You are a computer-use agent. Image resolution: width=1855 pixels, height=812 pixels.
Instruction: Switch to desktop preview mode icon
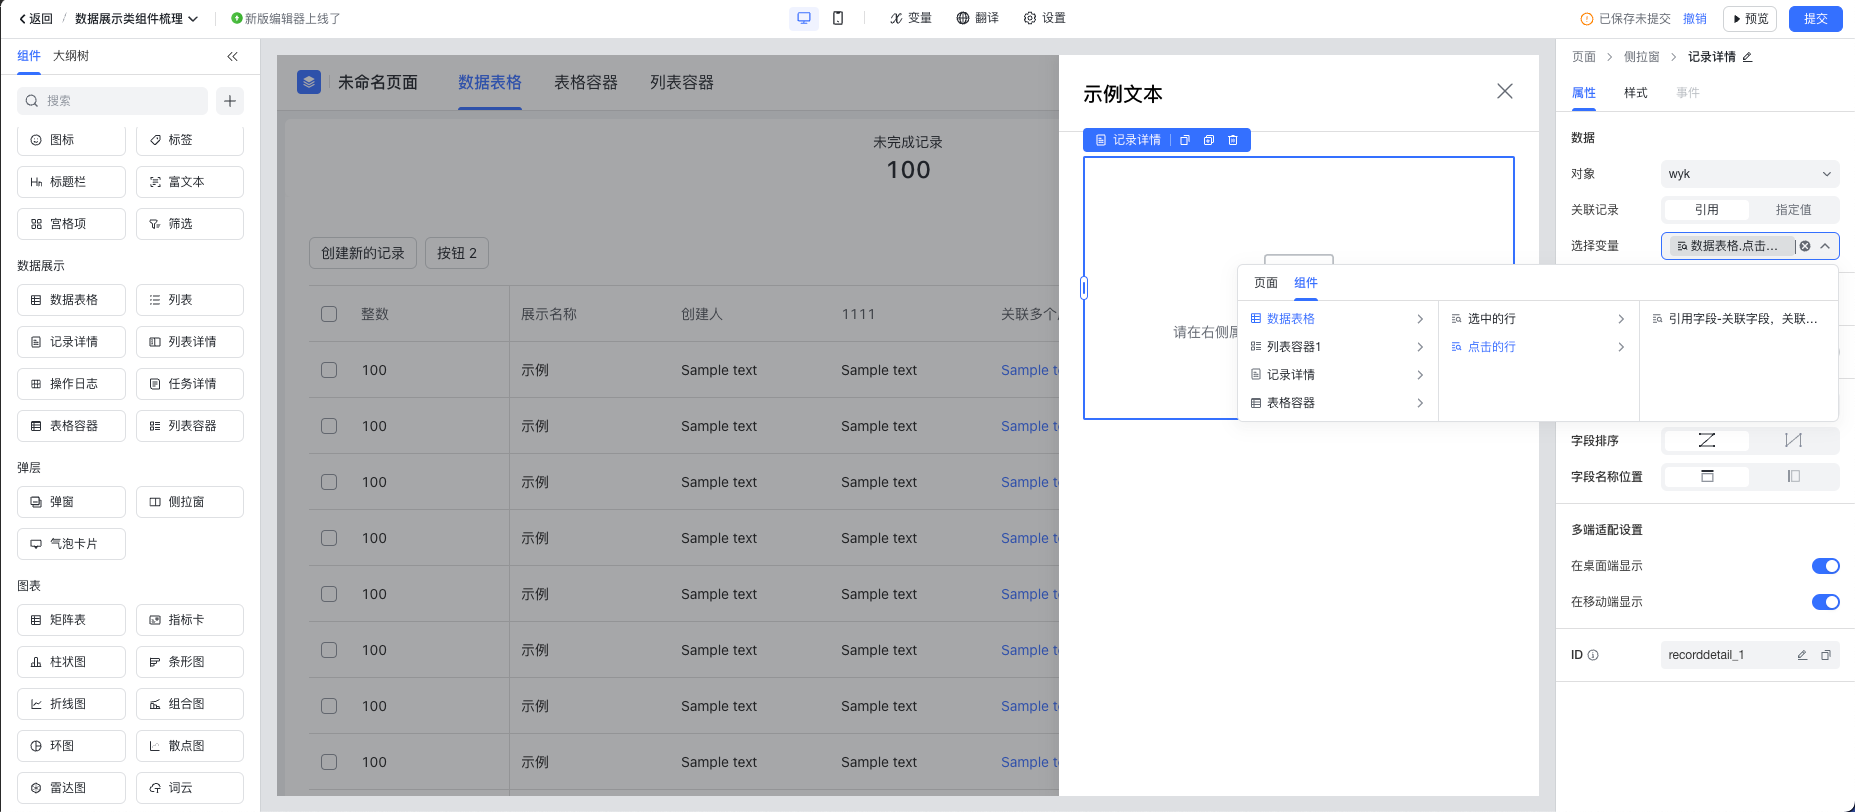804,18
